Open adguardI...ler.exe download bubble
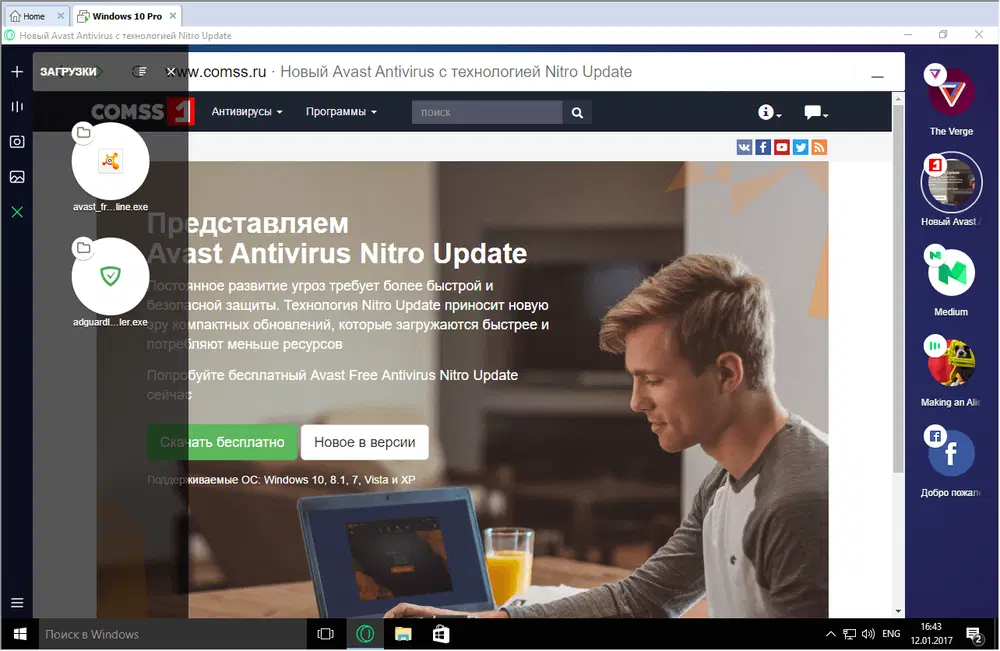1000x651 pixels. point(110,276)
